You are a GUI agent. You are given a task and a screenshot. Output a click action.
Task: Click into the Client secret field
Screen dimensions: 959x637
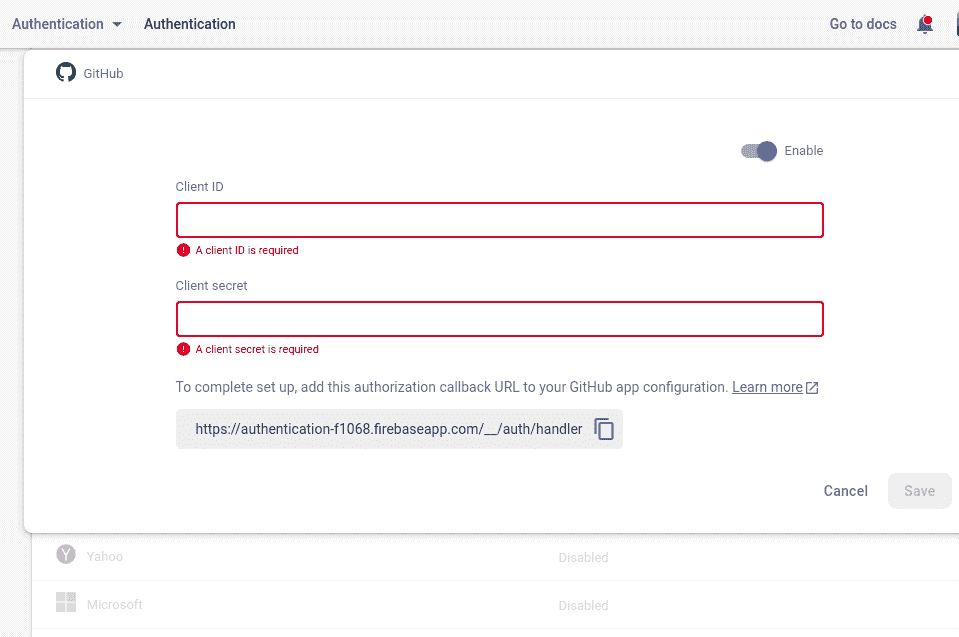(499, 319)
